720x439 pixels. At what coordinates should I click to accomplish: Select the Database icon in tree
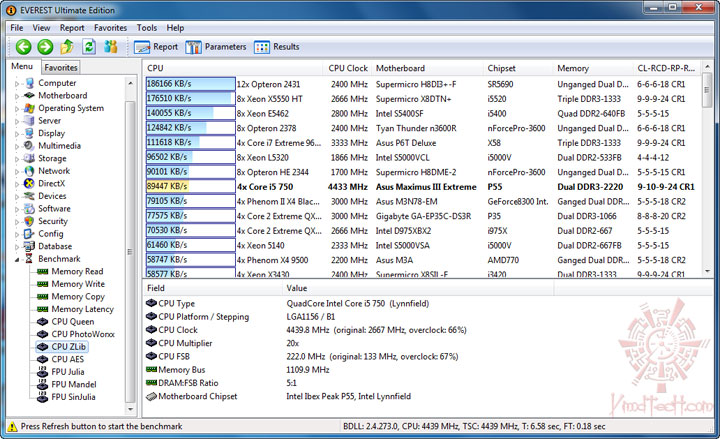tap(29, 246)
